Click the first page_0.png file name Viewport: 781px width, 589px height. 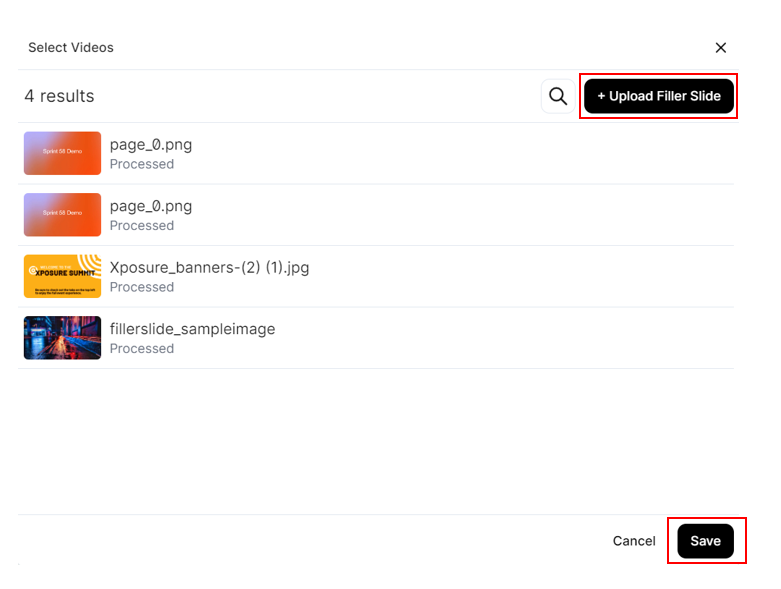[151, 145]
